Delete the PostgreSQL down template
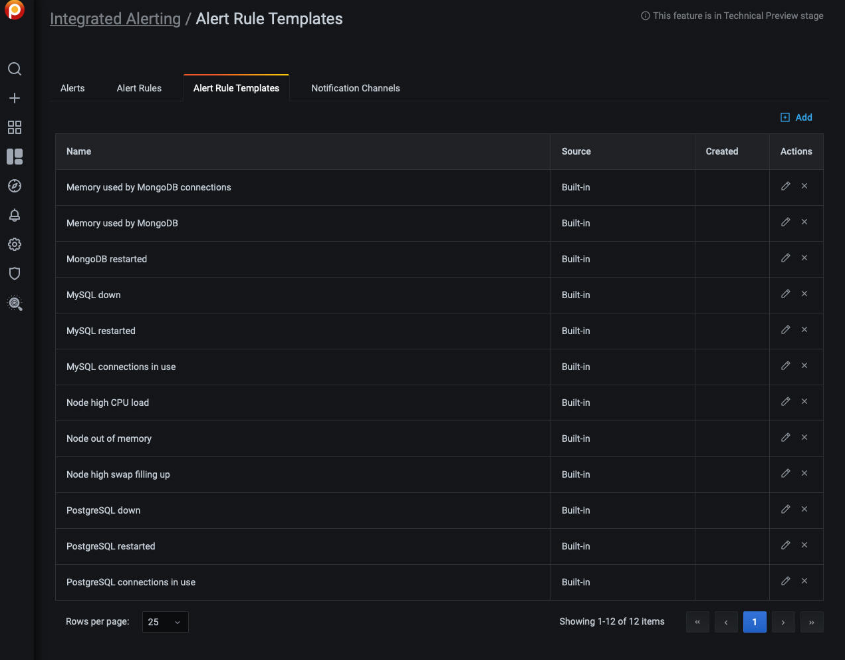845x660 pixels. pos(804,510)
